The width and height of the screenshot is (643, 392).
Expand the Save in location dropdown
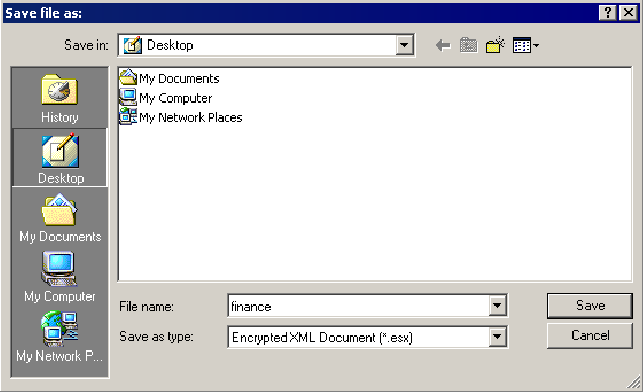tap(404, 45)
